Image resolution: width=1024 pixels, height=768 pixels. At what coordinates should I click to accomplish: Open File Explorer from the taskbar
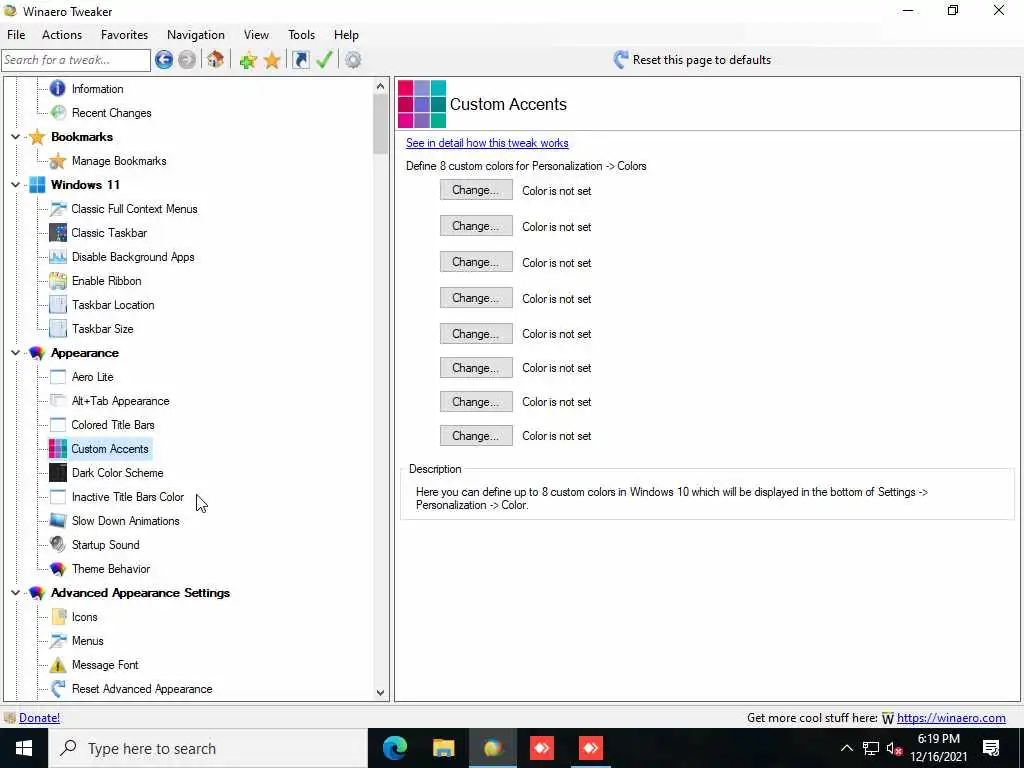pyautogui.click(x=443, y=748)
